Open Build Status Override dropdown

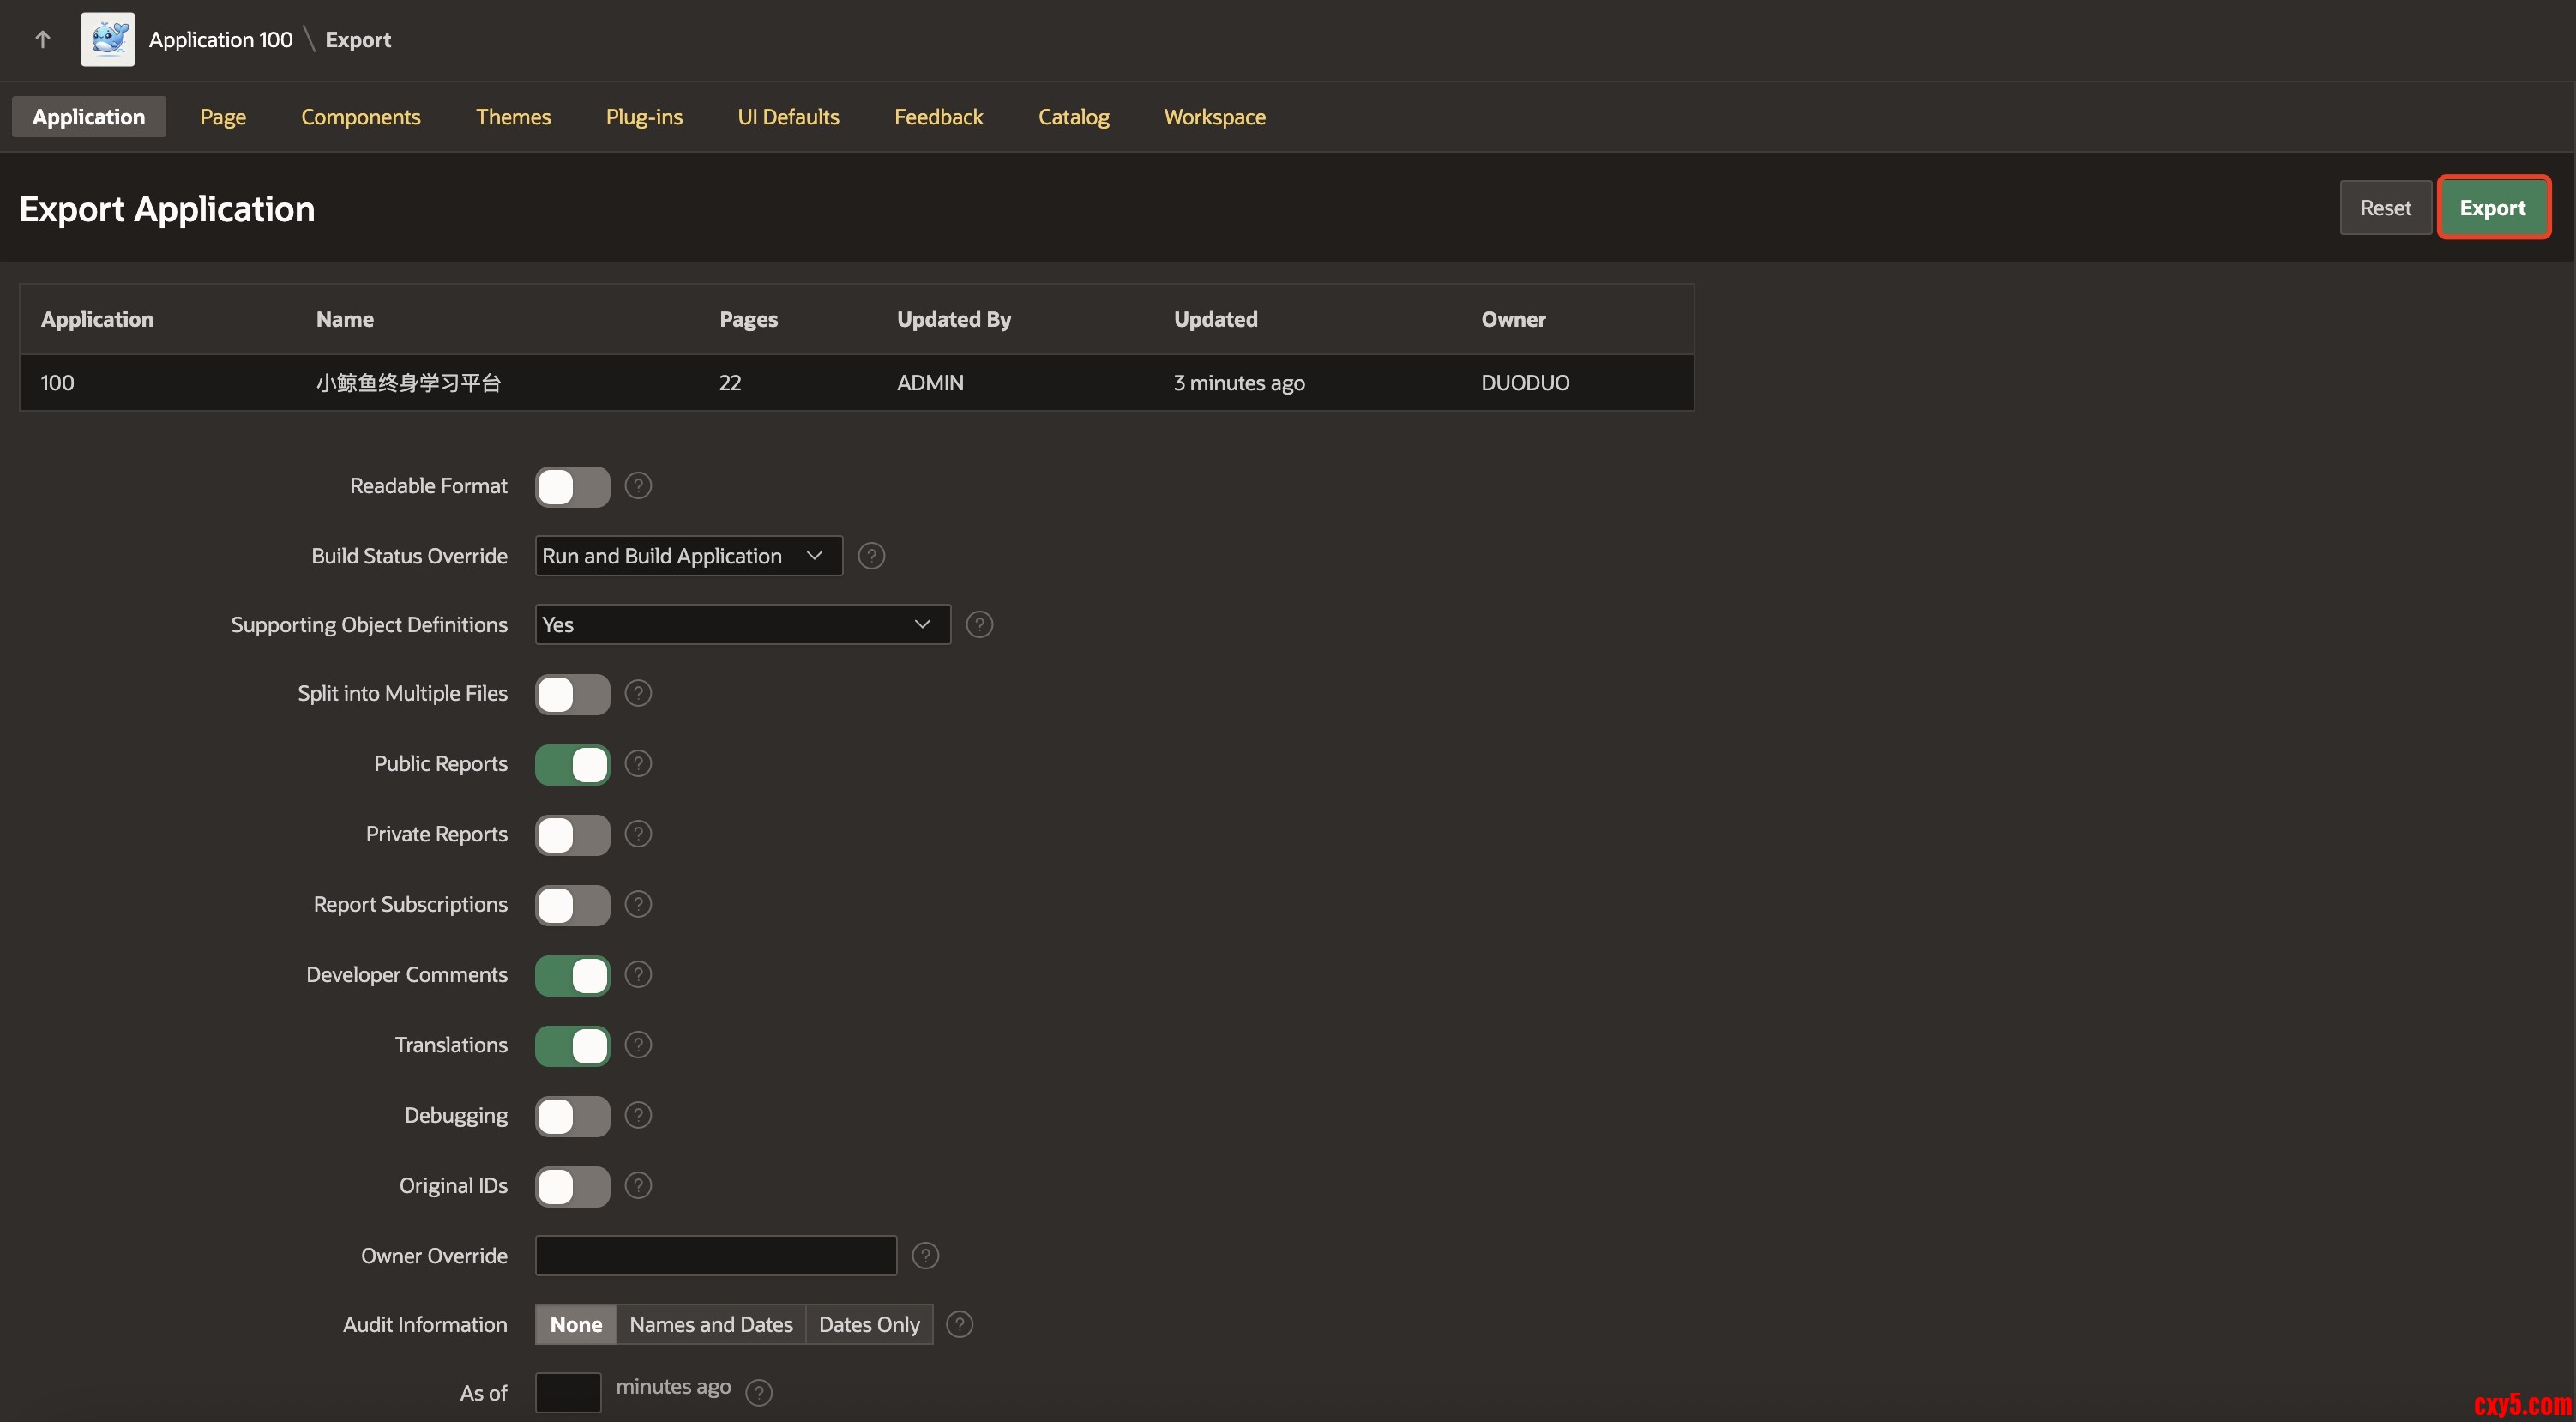(x=688, y=556)
